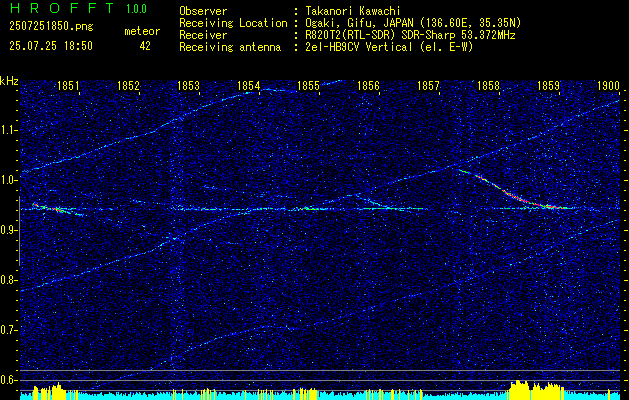Click the 1.1 kHz axis label

(8, 131)
